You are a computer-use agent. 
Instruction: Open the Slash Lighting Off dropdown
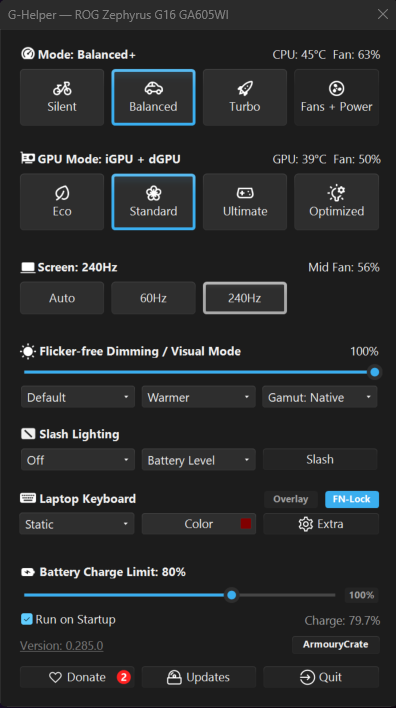click(x=78, y=460)
